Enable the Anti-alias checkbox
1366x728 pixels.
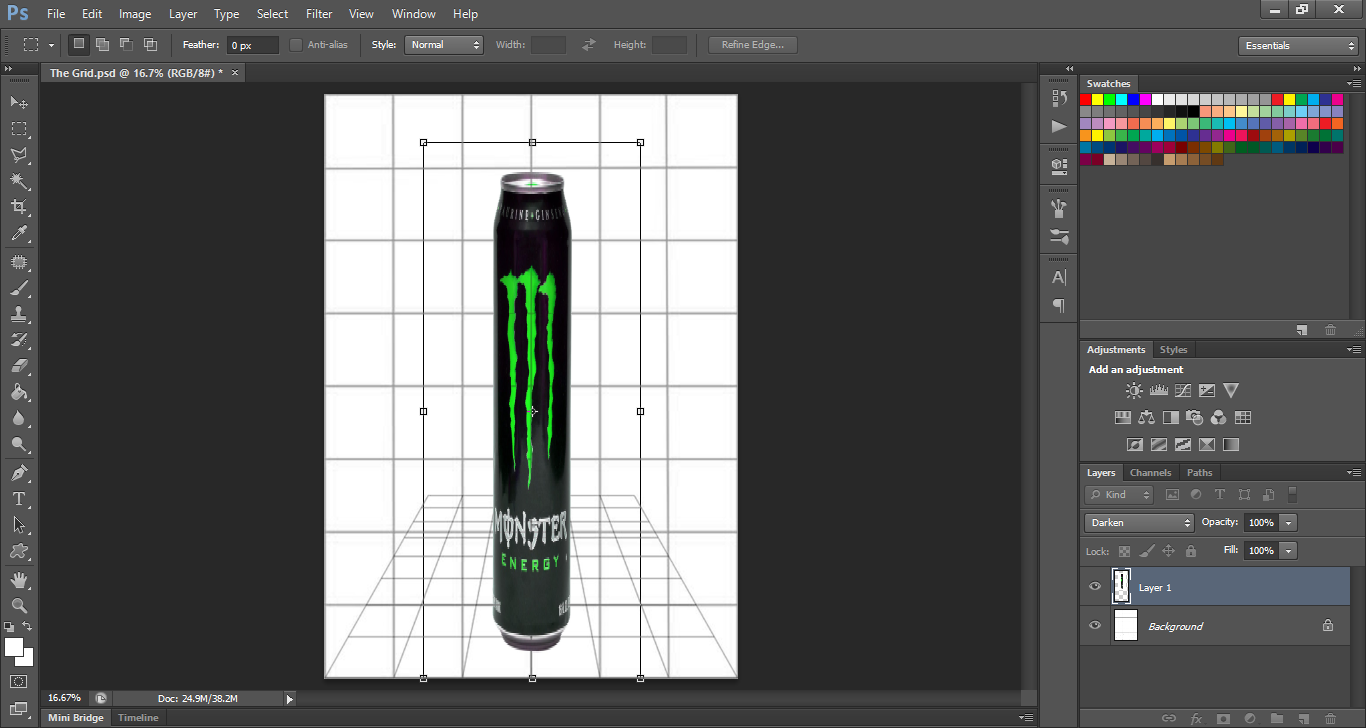tap(296, 45)
